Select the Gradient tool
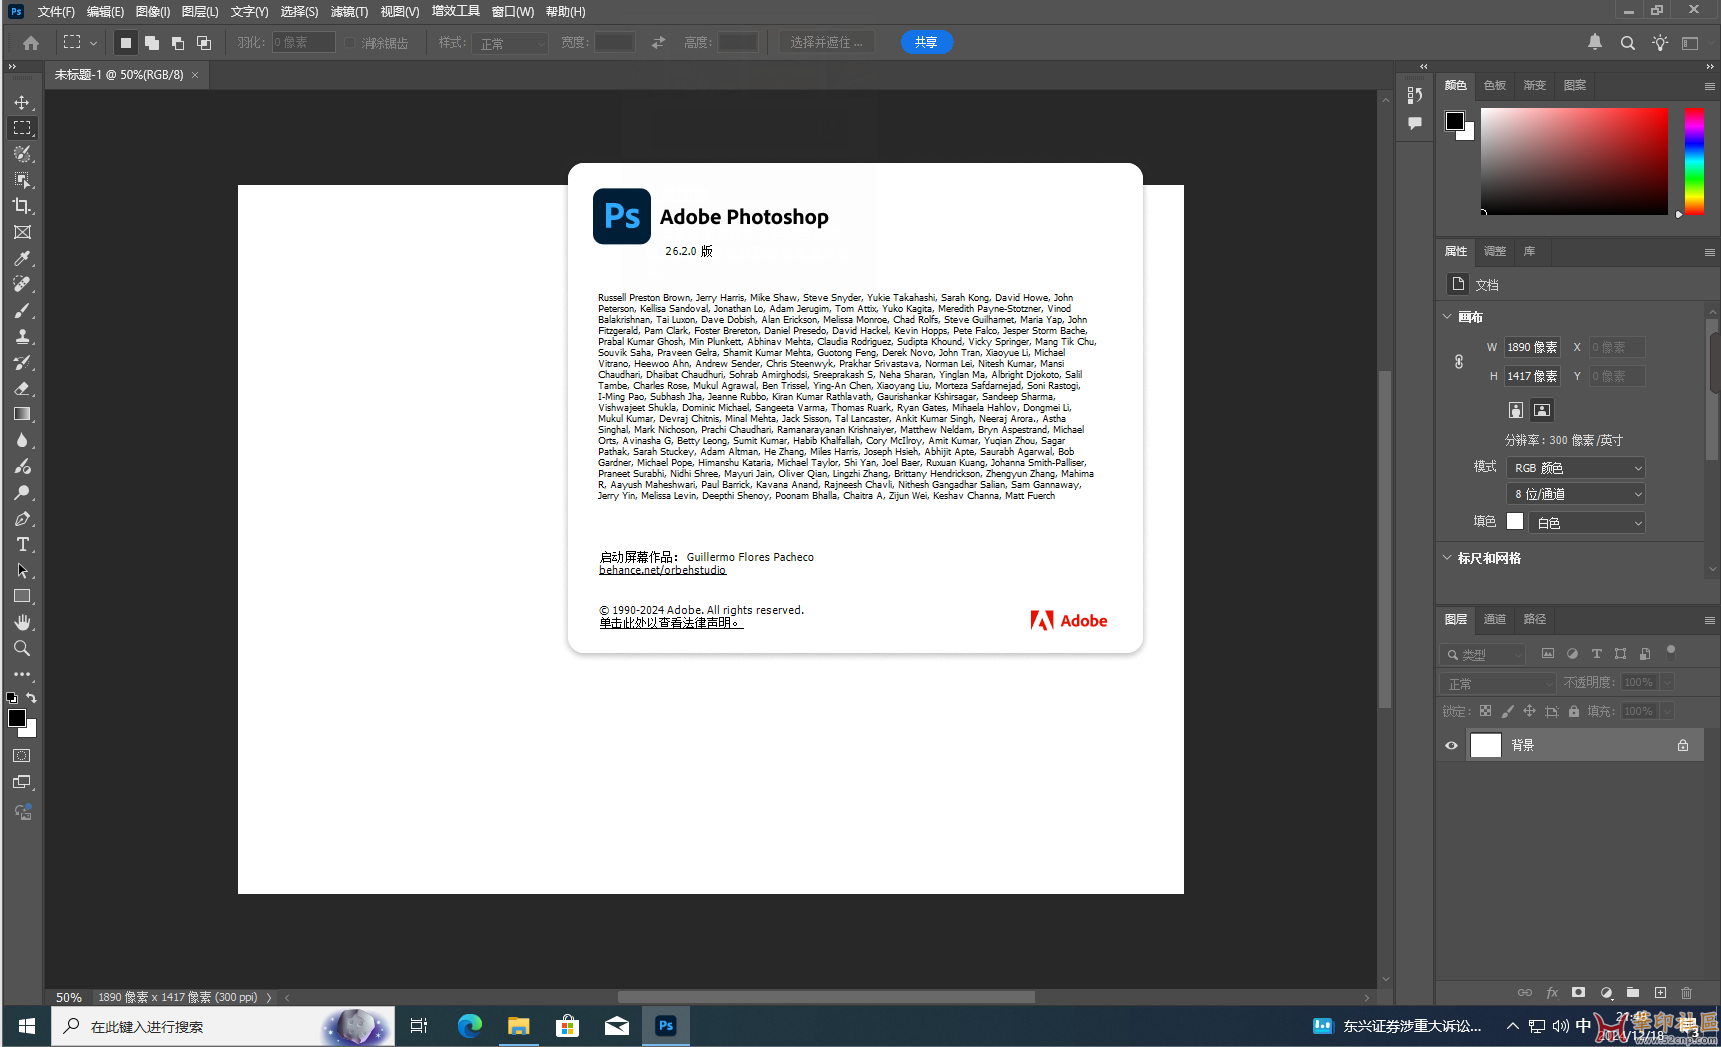This screenshot has height=1047, width=1721. point(22,414)
